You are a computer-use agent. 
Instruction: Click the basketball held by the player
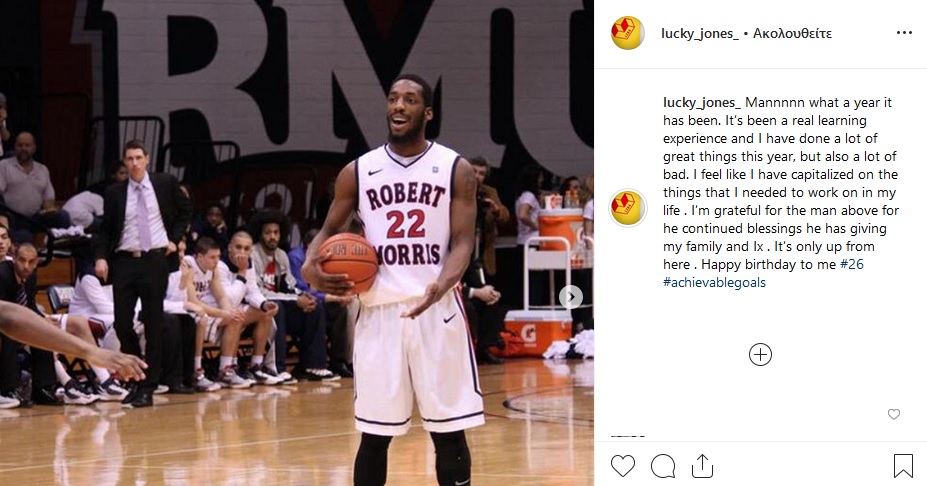tap(349, 263)
